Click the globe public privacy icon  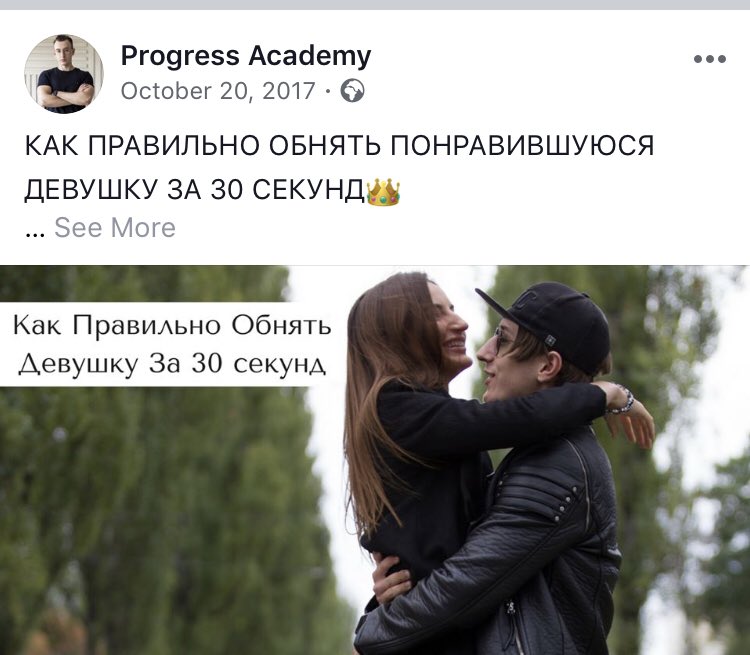352,90
